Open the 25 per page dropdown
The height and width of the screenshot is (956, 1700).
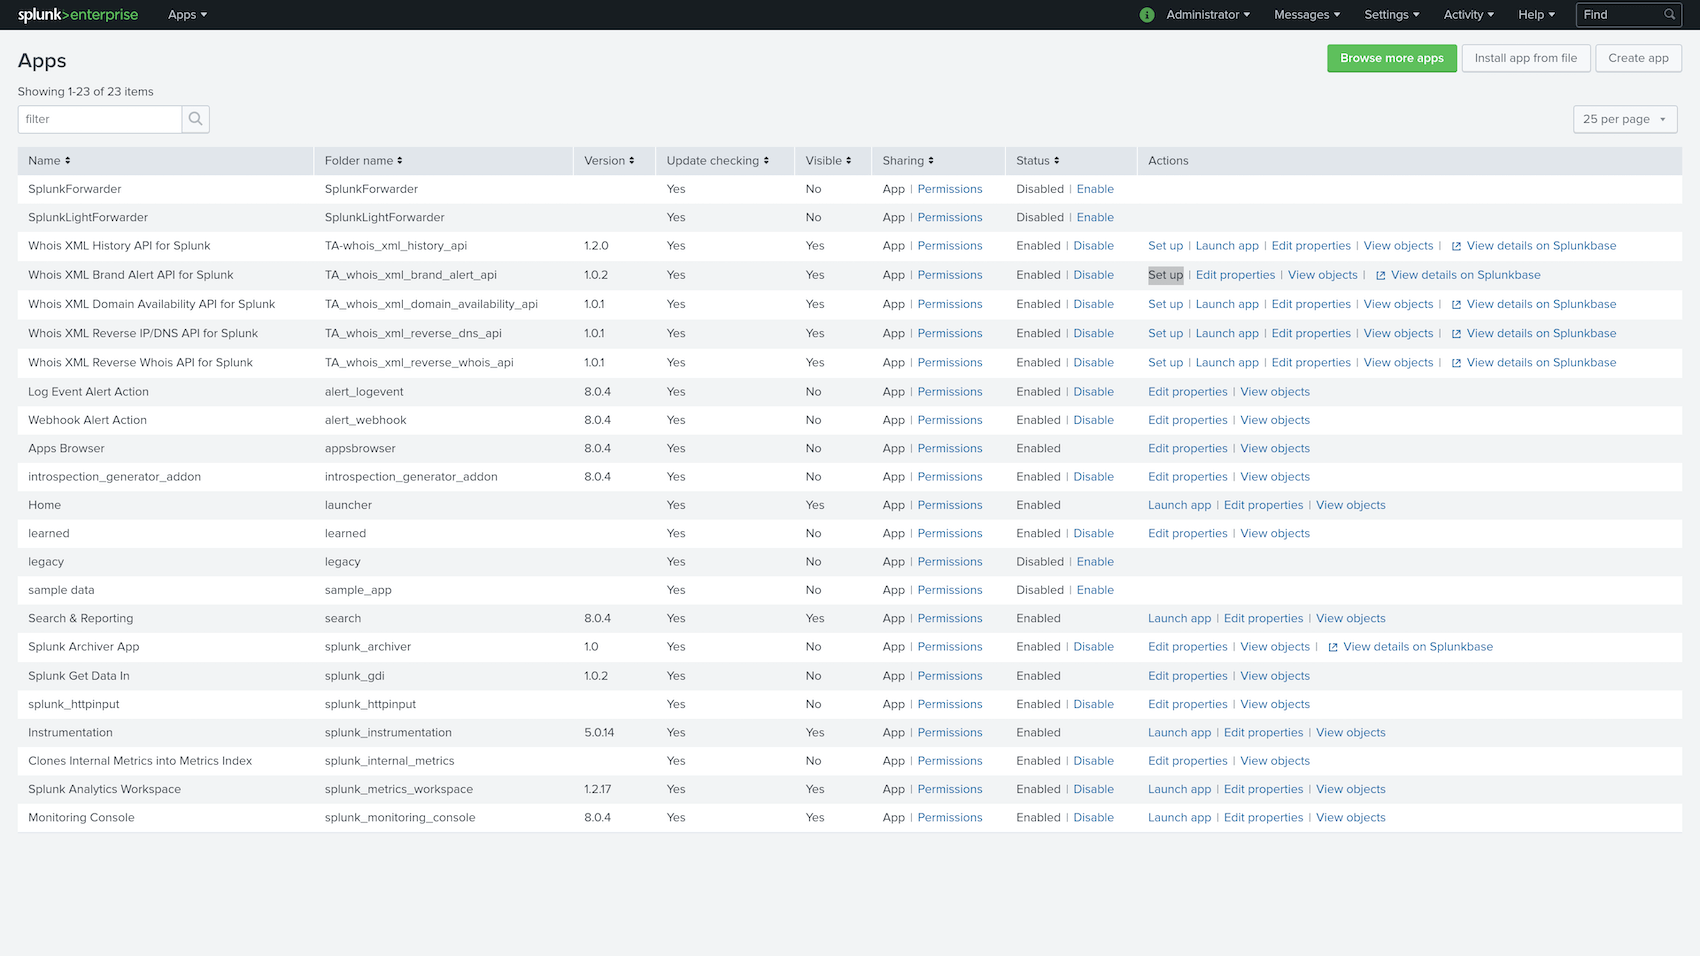pos(1625,119)
